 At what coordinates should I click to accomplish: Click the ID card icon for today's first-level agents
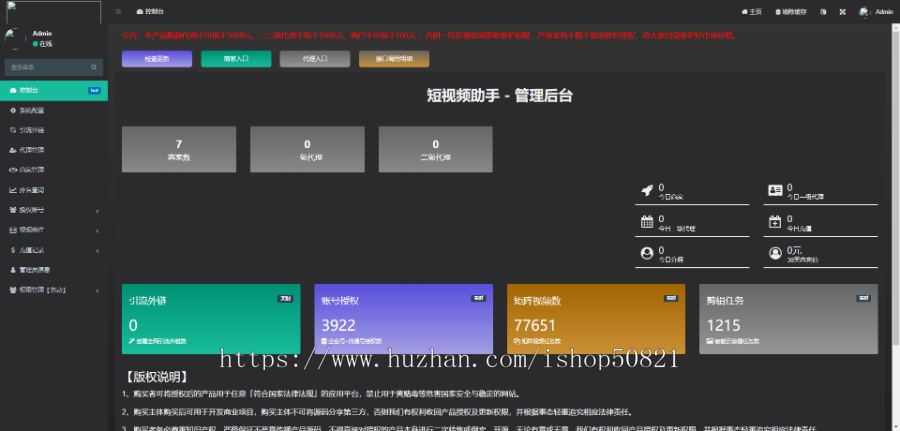coord(775,191)
